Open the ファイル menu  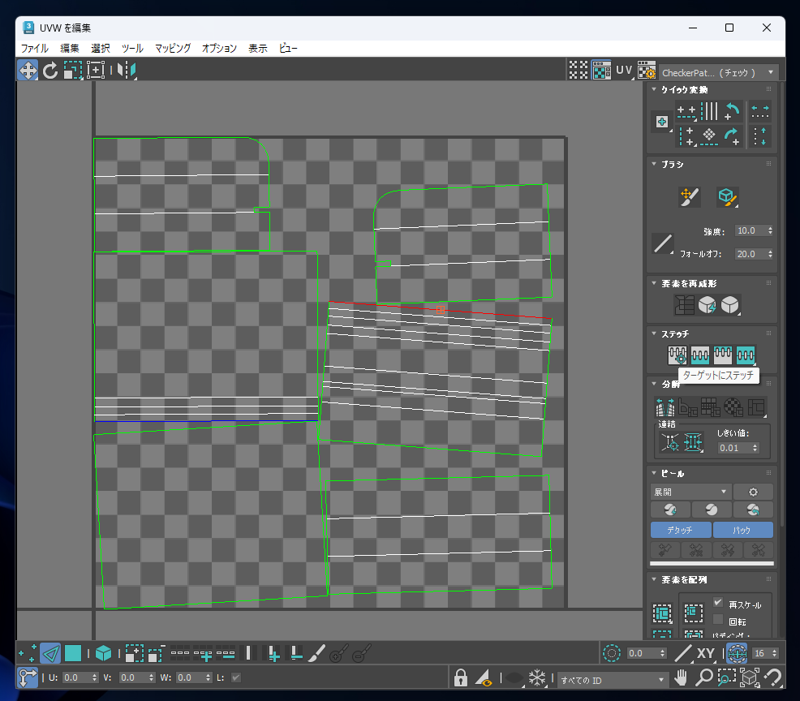pos(35,48)
